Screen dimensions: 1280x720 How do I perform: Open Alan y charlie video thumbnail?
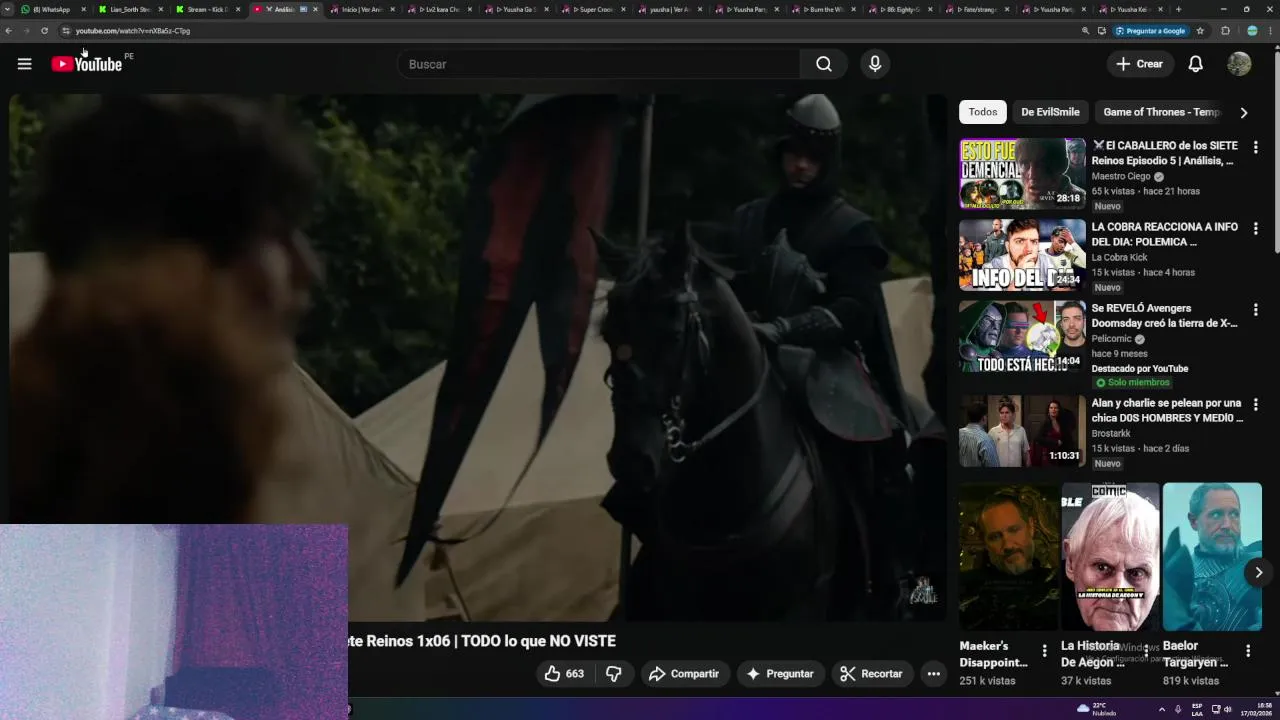coord(1022,431)
